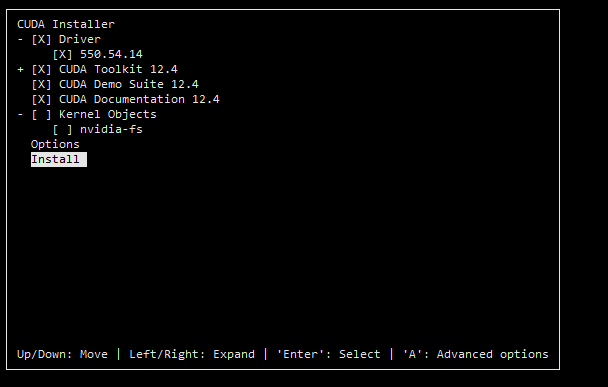Select the Kernel Objects label
Image resolution: width=608 pixels, height=387 pixels.
[107, 114]
